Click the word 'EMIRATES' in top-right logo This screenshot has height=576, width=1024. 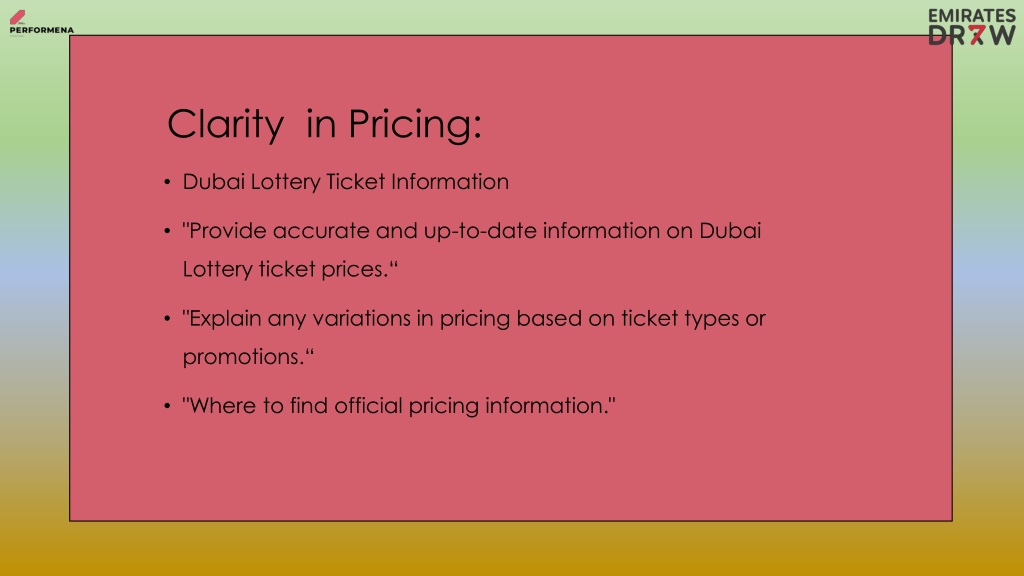[x=972, y=16]
